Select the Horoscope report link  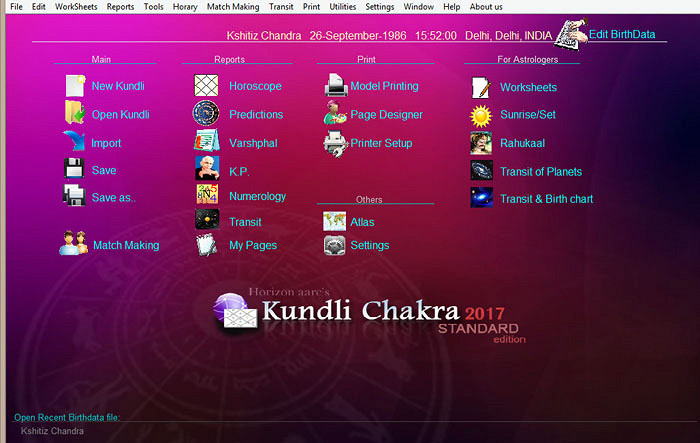coord(255,86)
